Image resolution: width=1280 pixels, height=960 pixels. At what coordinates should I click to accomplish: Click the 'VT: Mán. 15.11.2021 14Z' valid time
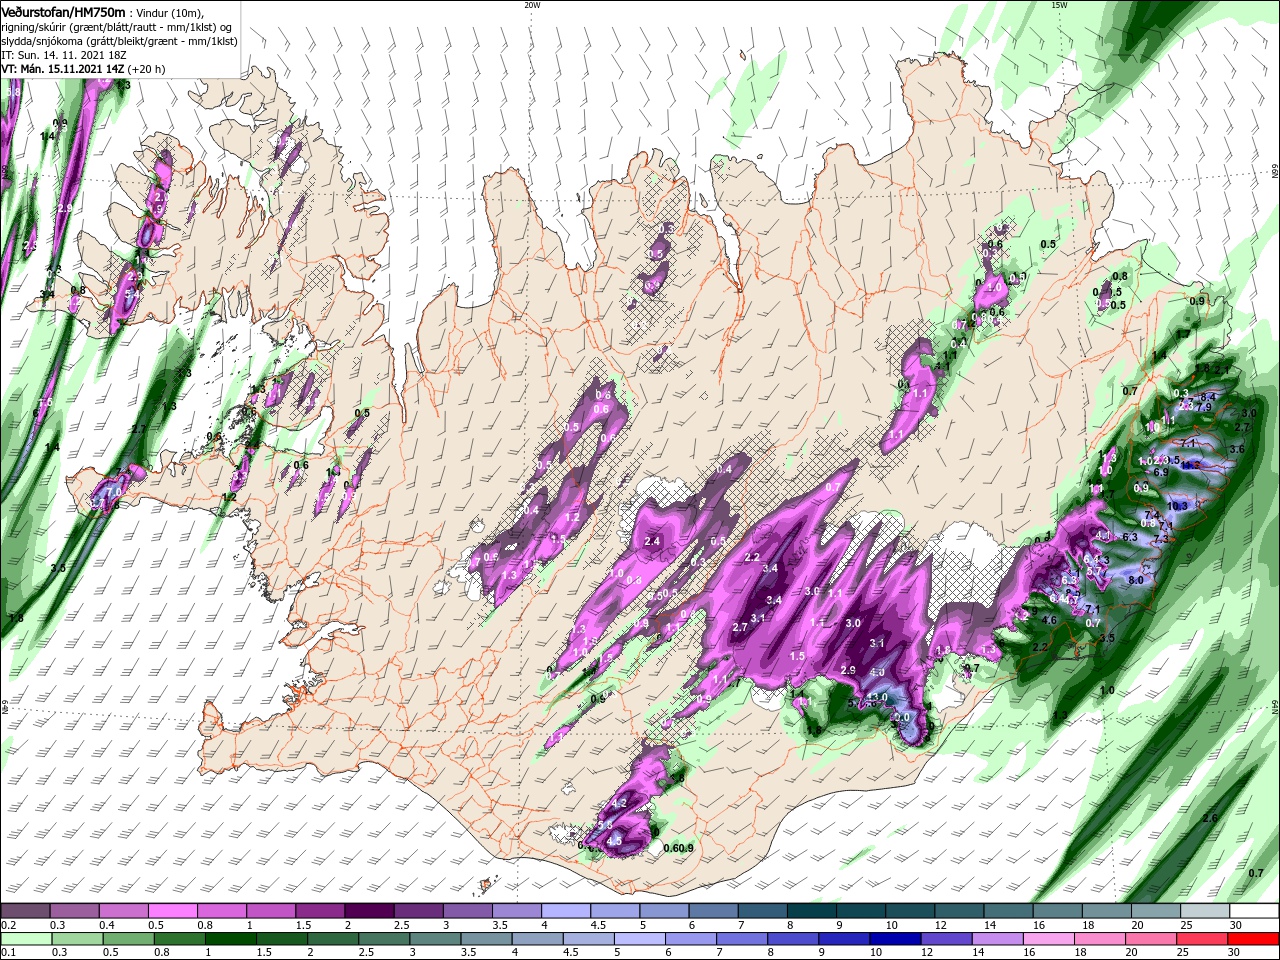(x=62, y=69)
